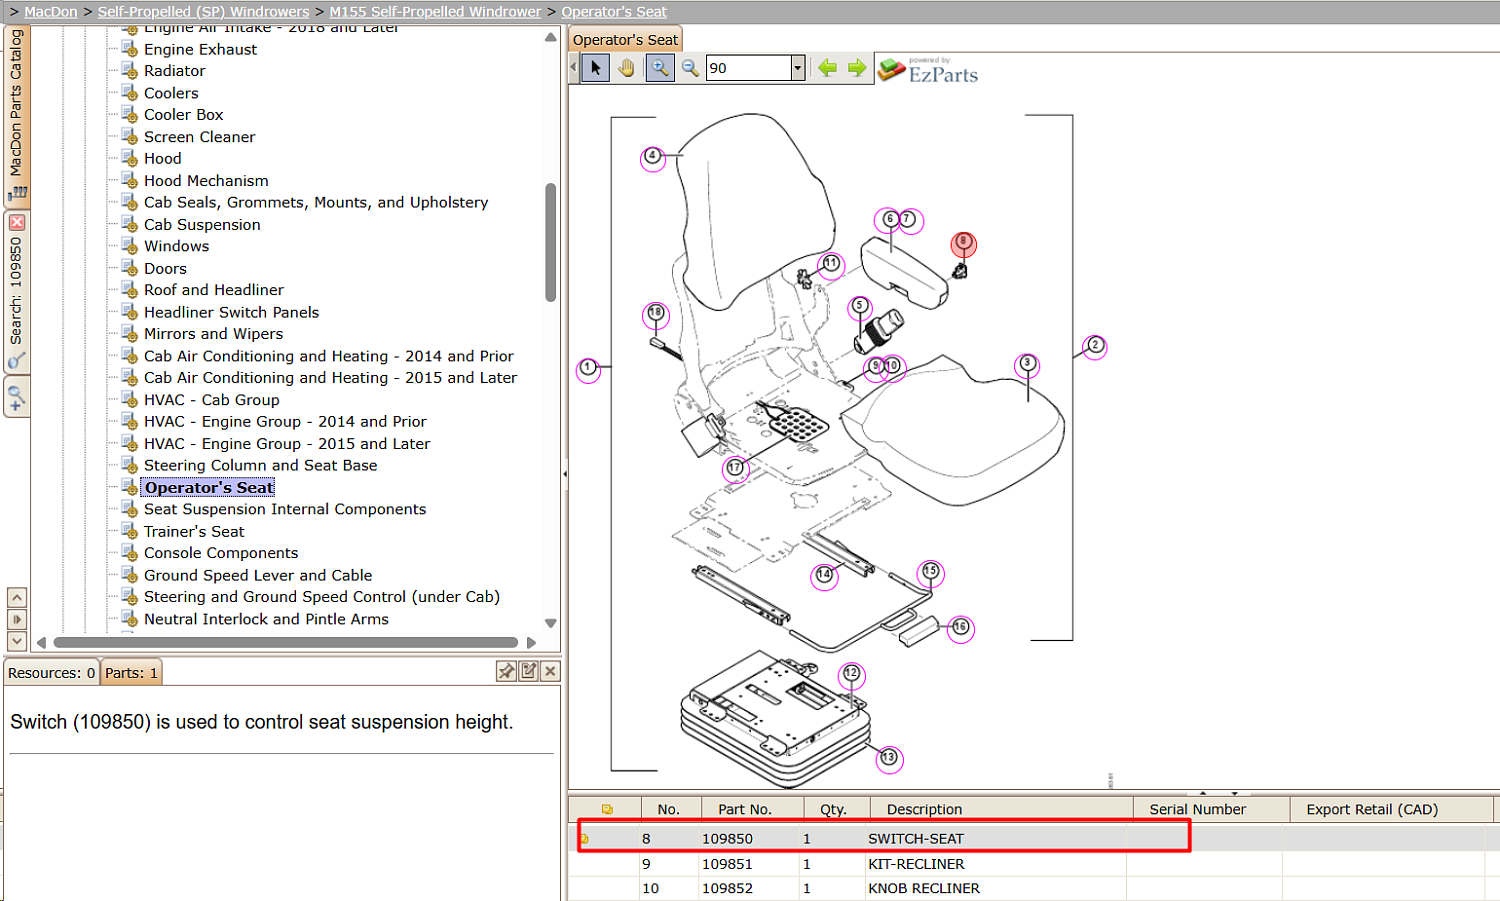
Task: Select callout 12 in the diagram
Action: point(851,674)
